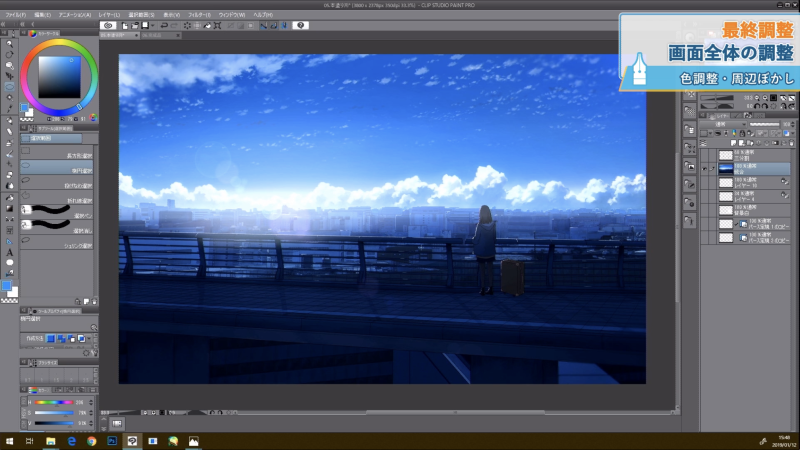Click the V value slider

tap(54, 423)
